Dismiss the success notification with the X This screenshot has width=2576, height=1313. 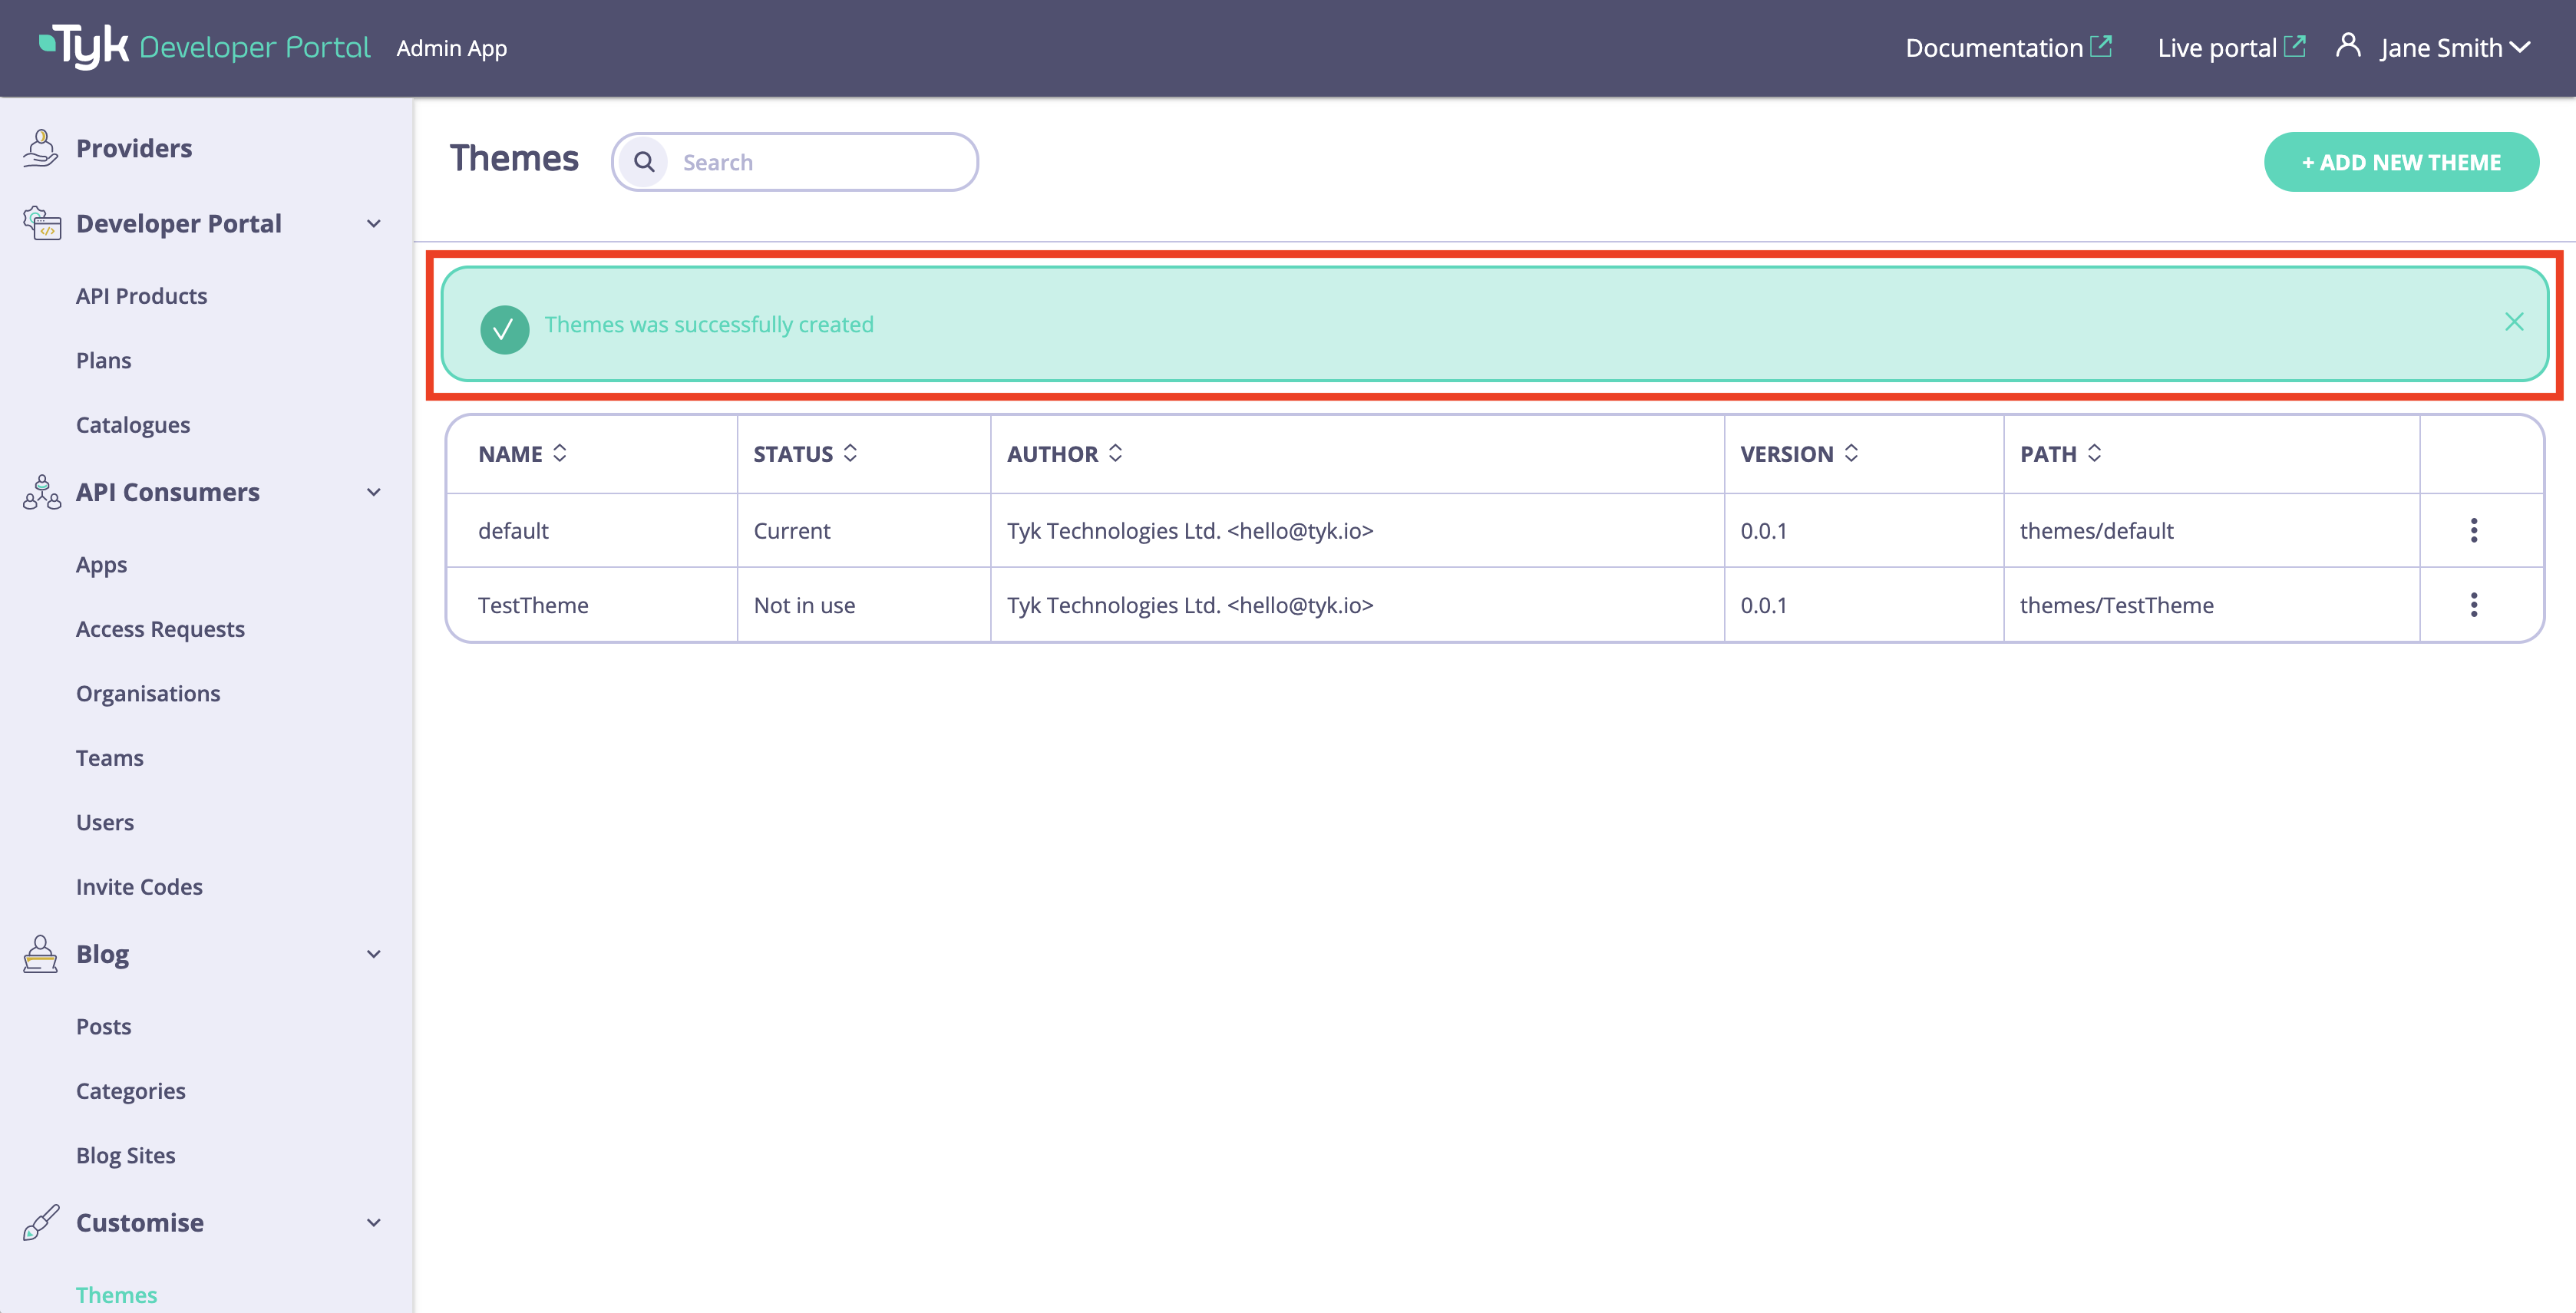(x=2514, y=322)
